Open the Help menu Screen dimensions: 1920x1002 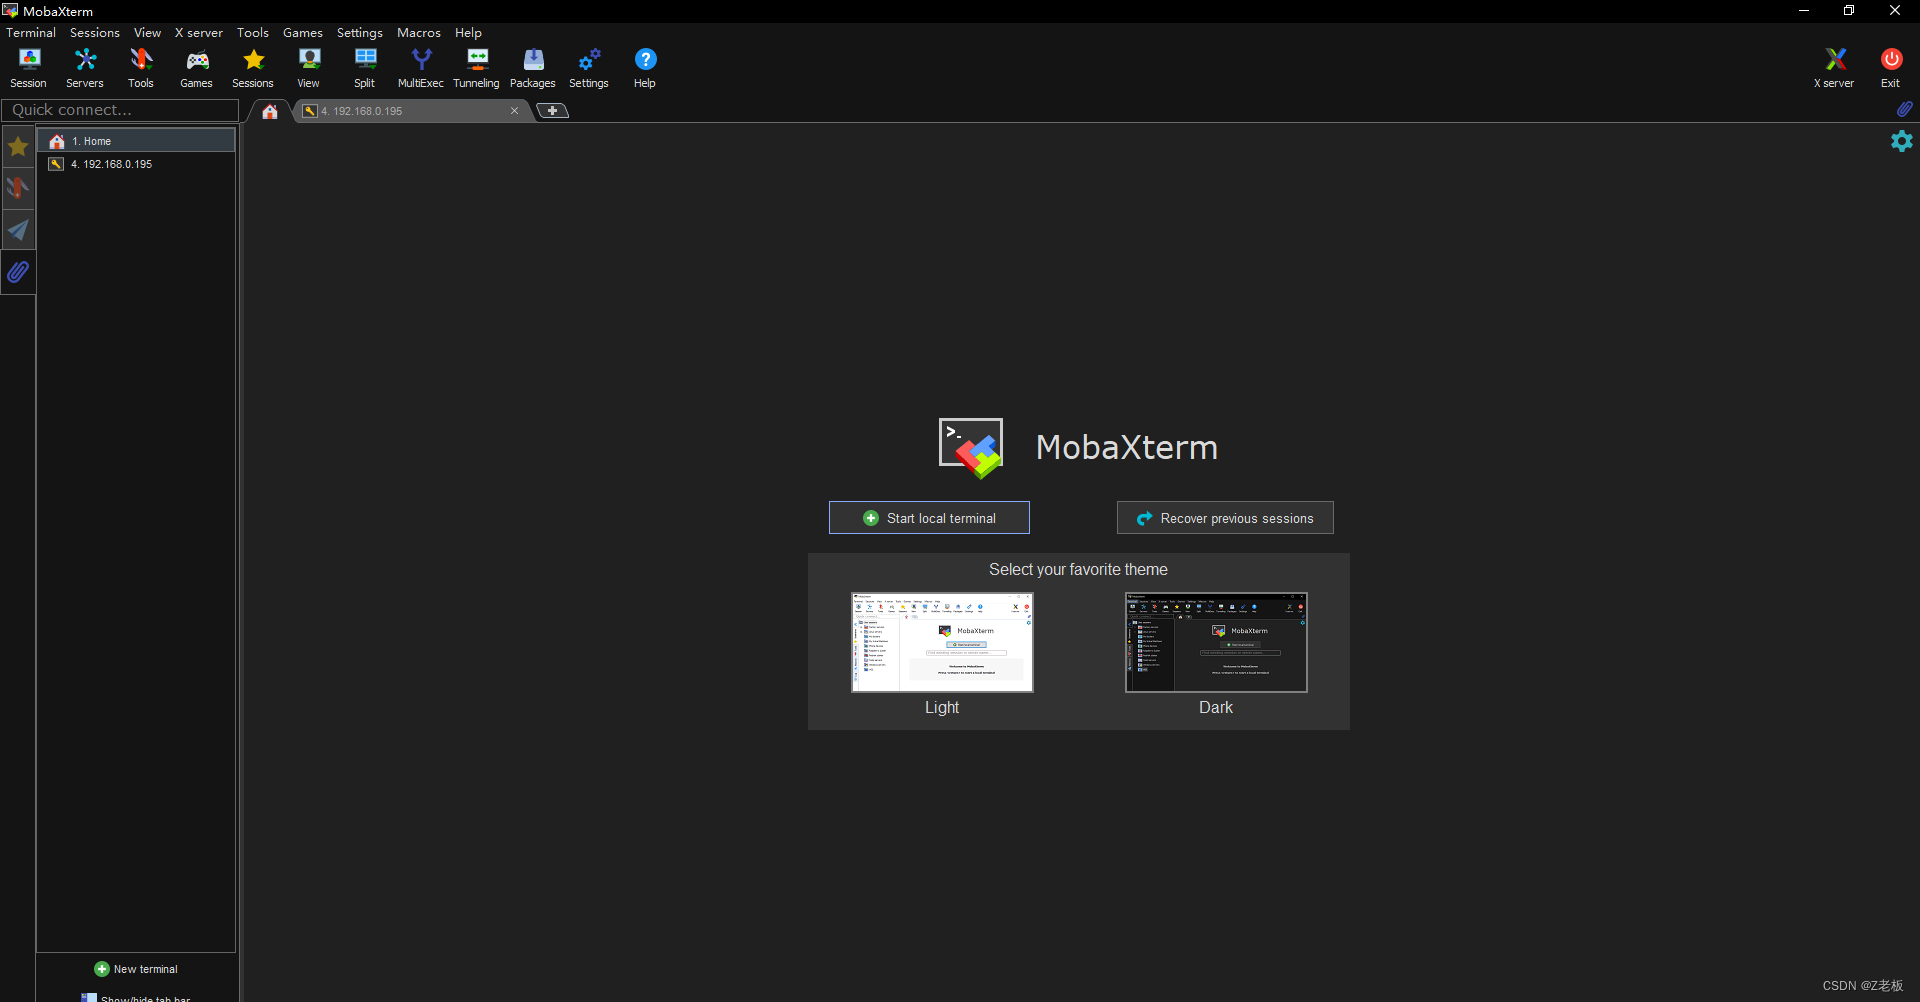point(469,33)
